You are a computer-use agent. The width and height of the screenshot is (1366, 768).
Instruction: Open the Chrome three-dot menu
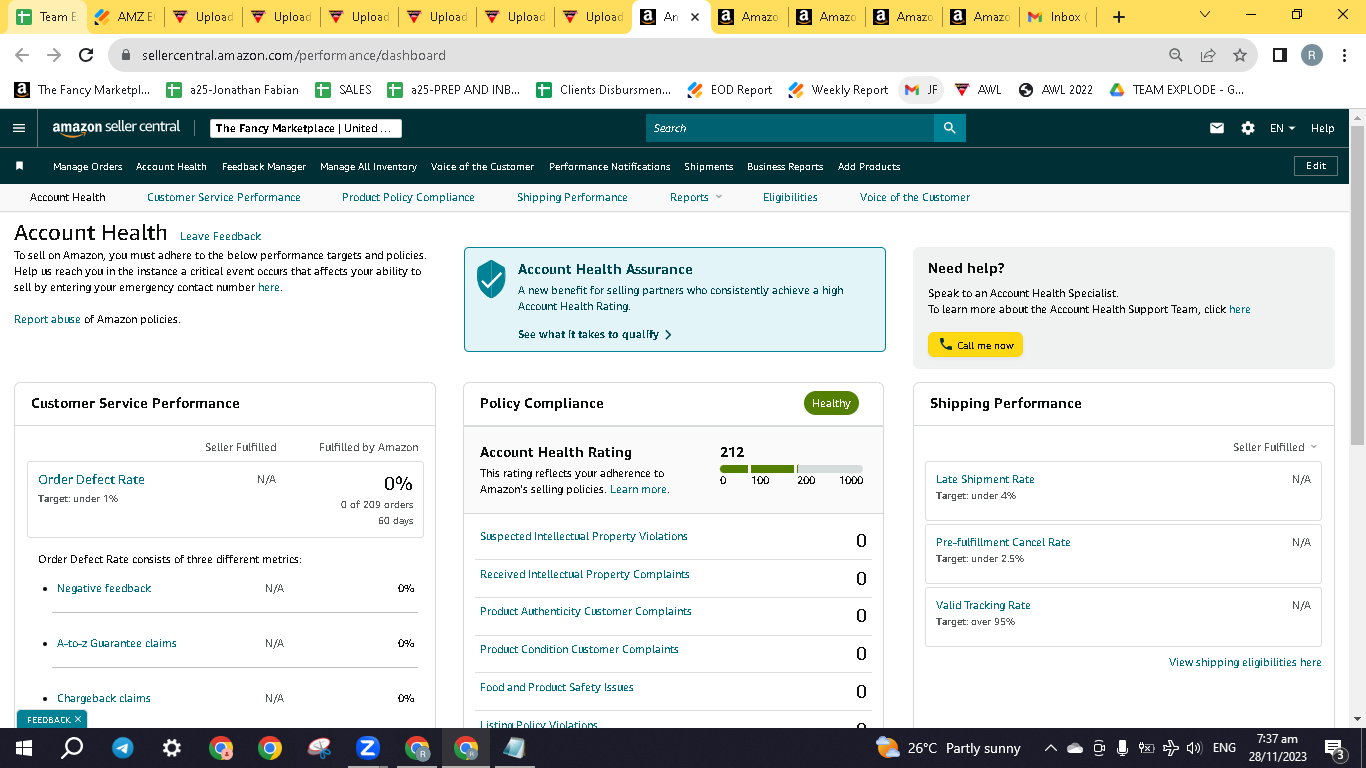[x=1345, y=55]
